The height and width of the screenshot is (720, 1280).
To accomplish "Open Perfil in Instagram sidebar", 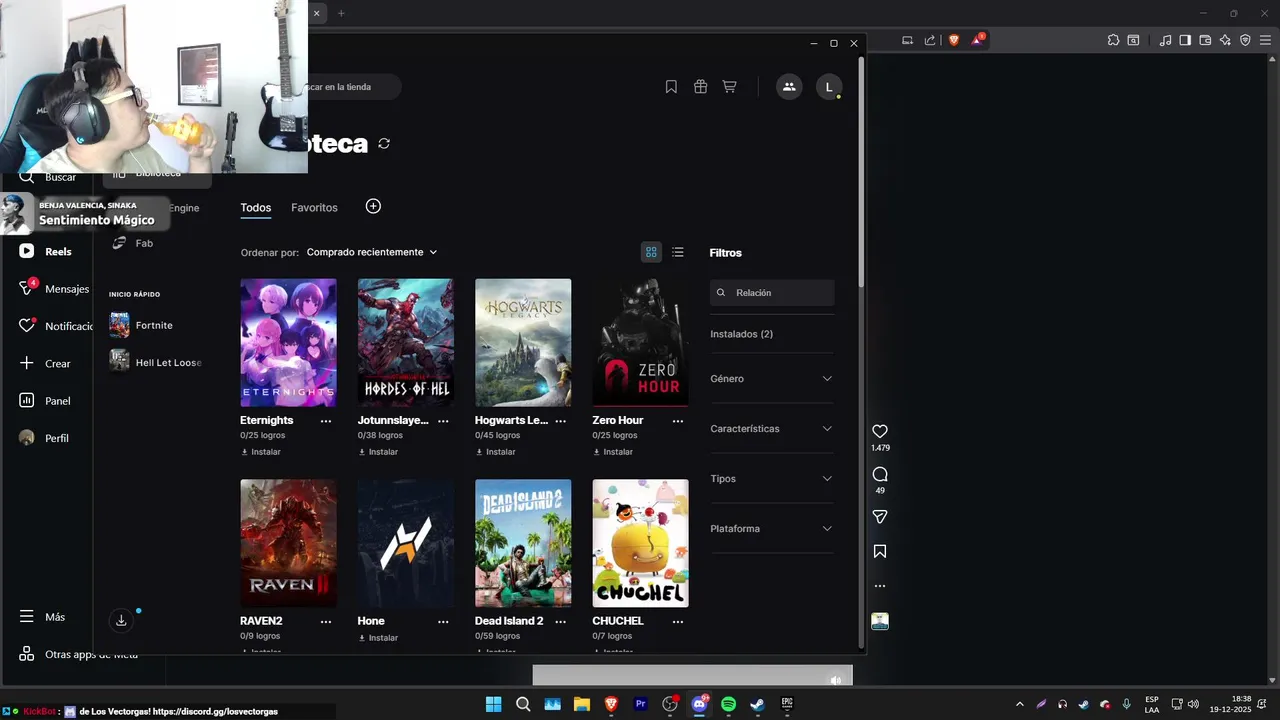I will click(44, 438).
